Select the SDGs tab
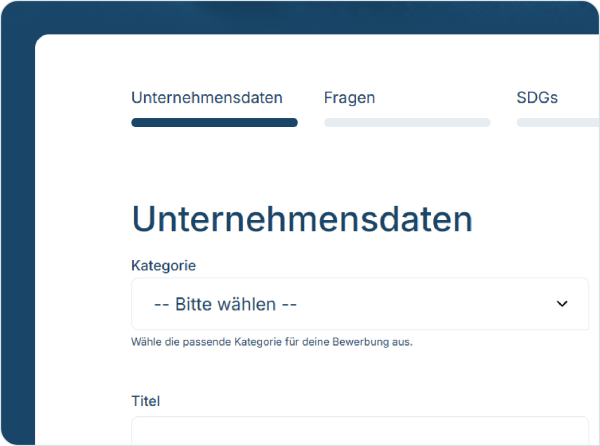Viewport: 600px width, 446px height. tap(537, 98)
